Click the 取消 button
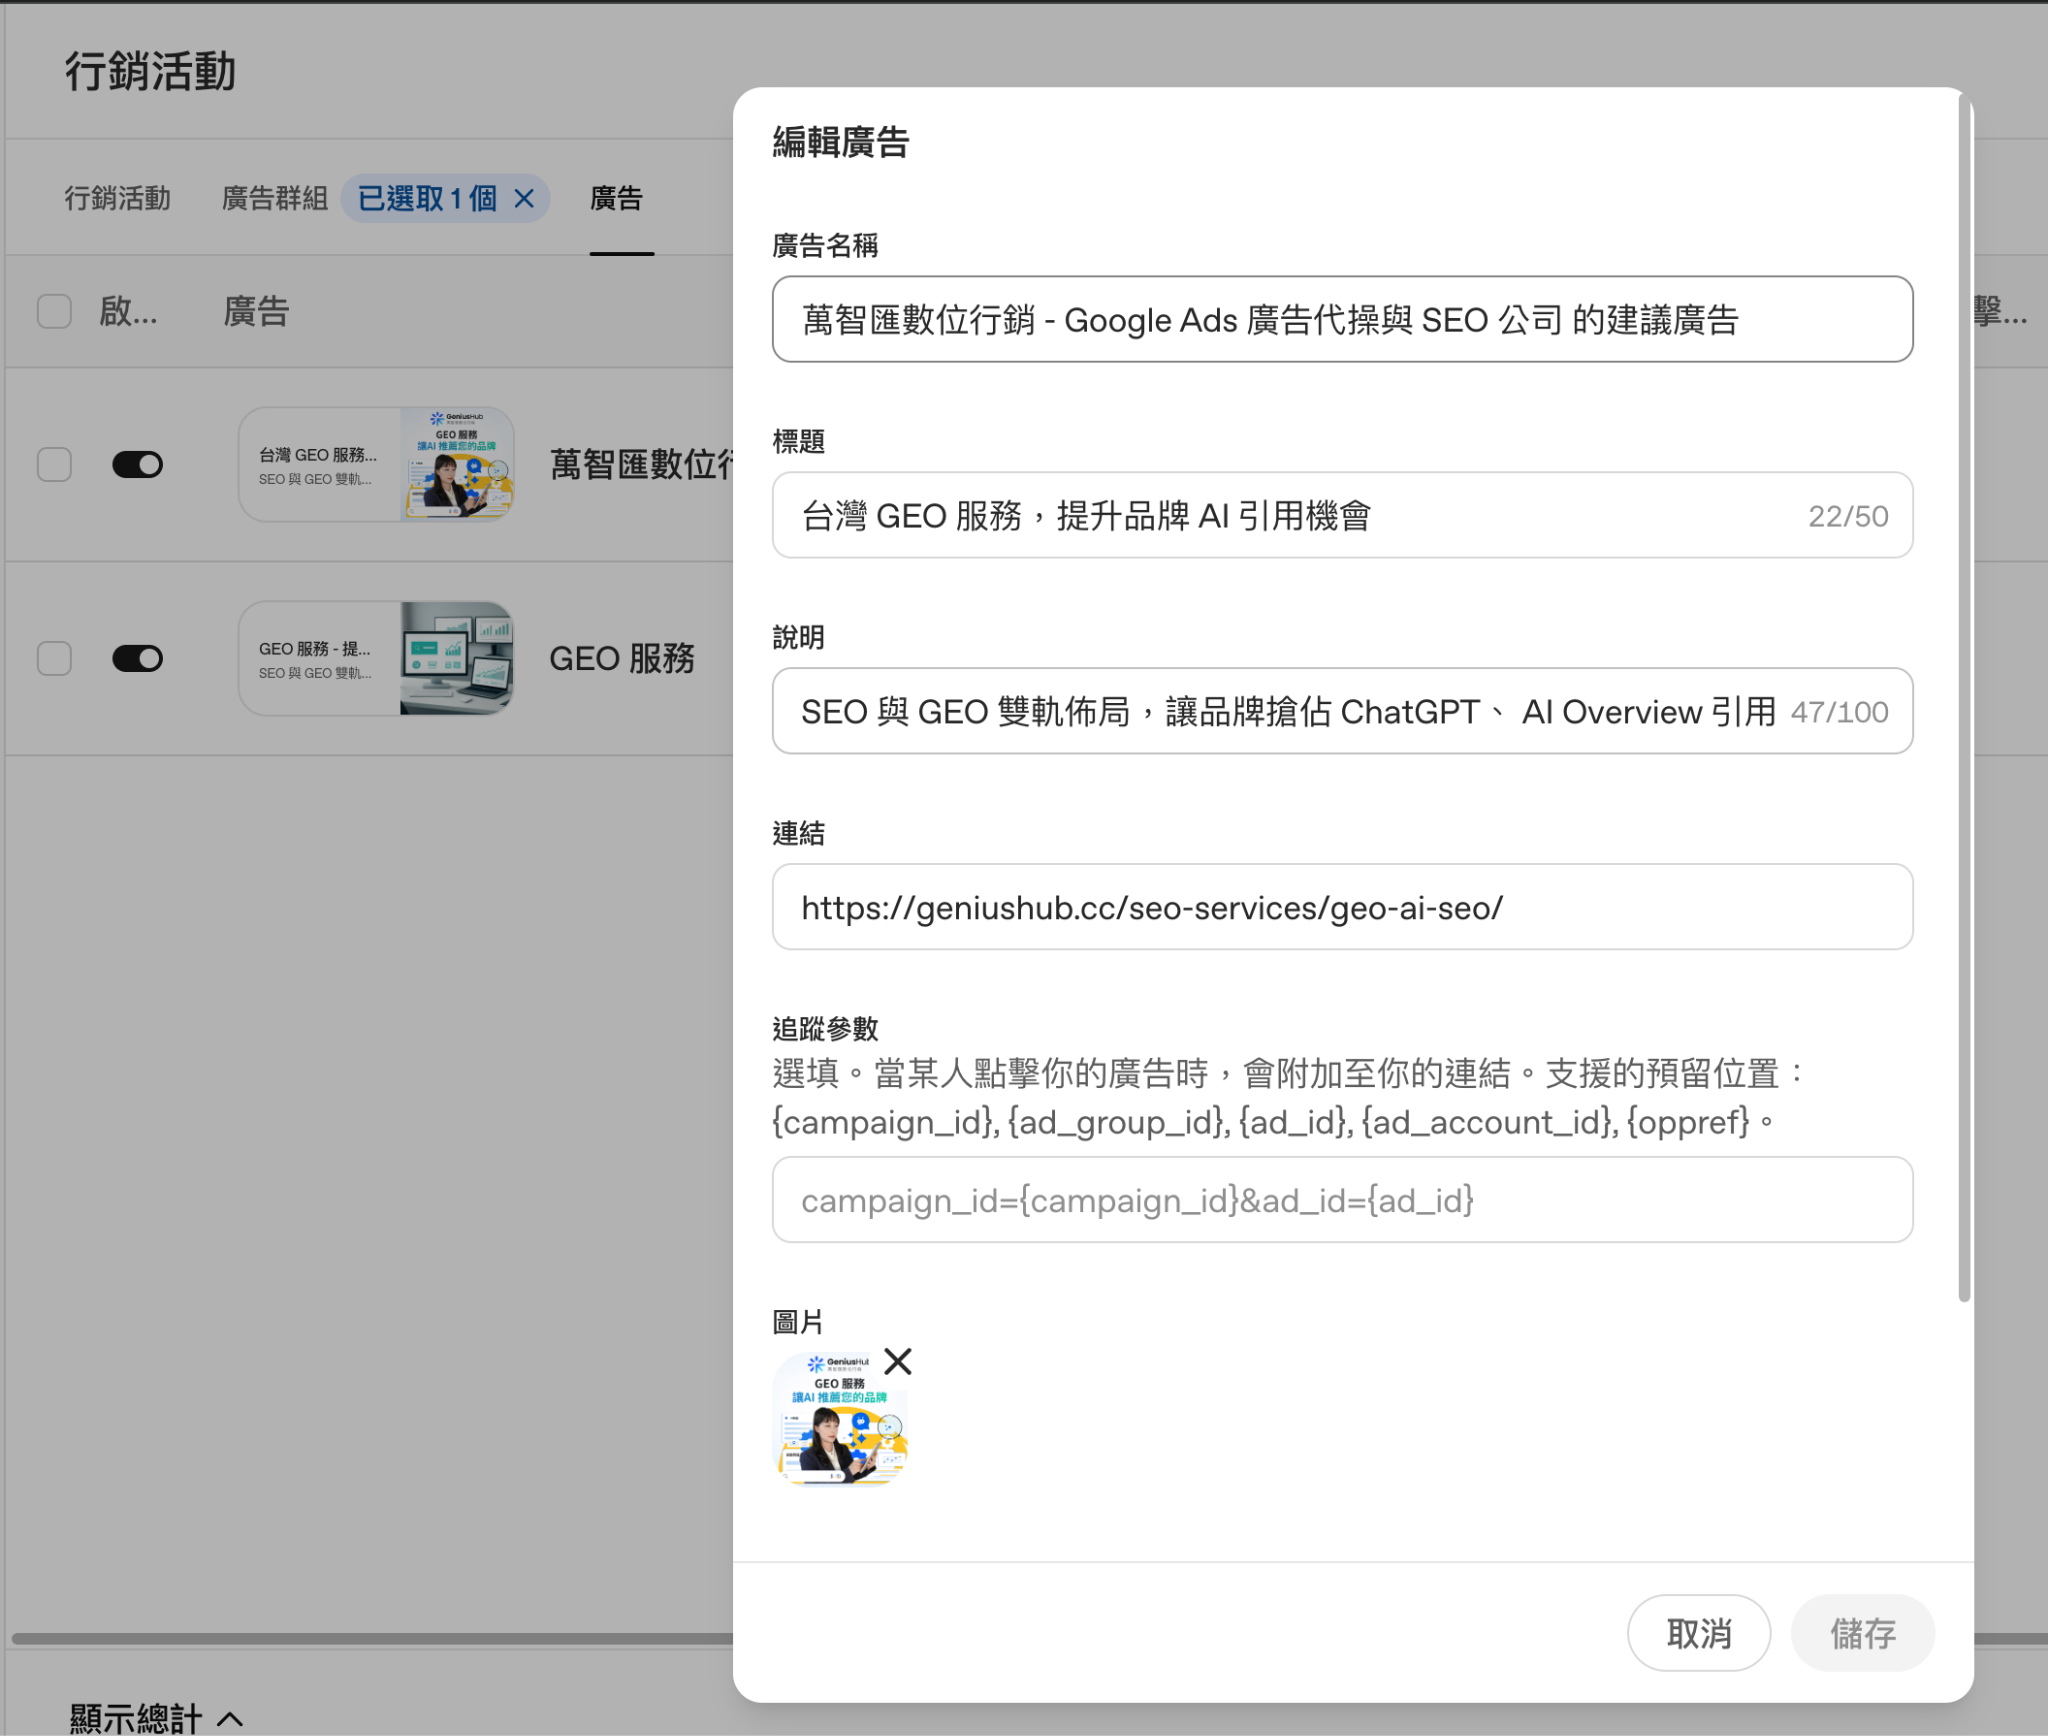Screen dimensions: 2048x1736 1698,1633
